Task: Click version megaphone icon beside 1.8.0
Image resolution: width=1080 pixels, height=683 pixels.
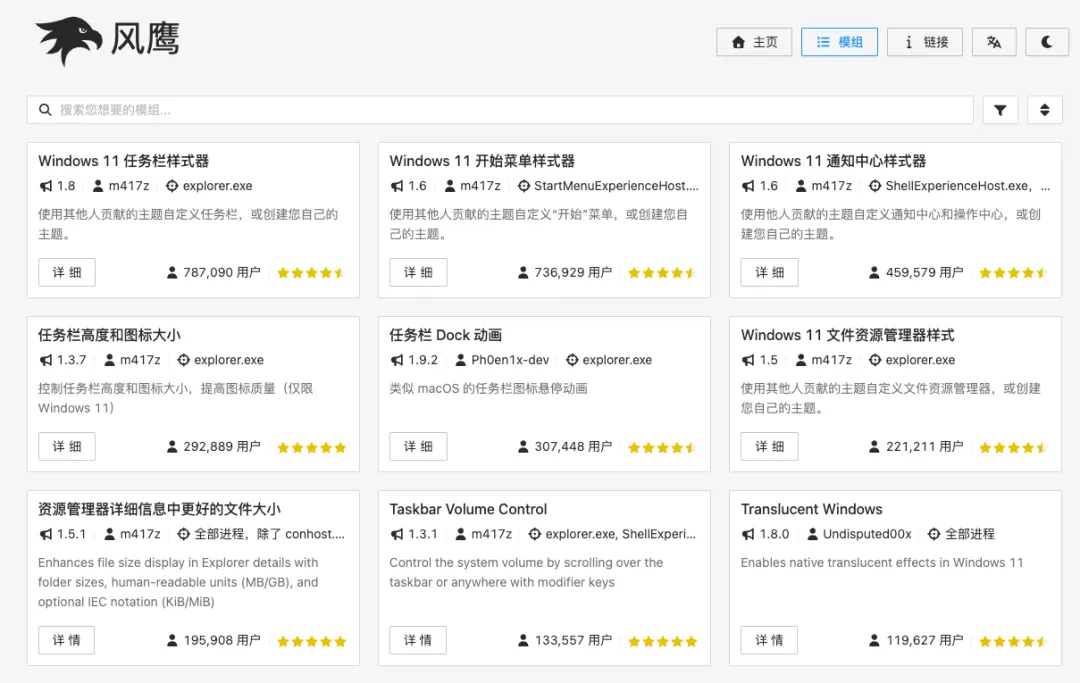Action: pyautogui.click(x=748, y=534)
